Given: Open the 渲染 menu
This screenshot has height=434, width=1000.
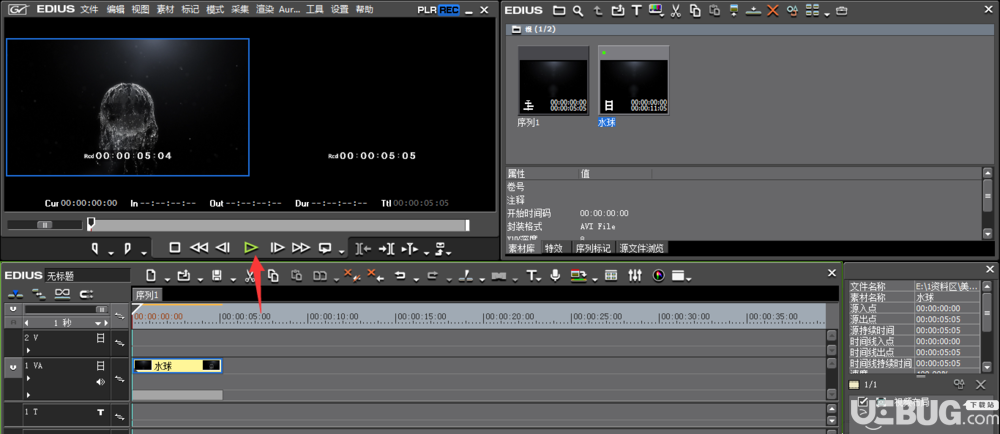Looking at the screenshot, I should point(265,10).
